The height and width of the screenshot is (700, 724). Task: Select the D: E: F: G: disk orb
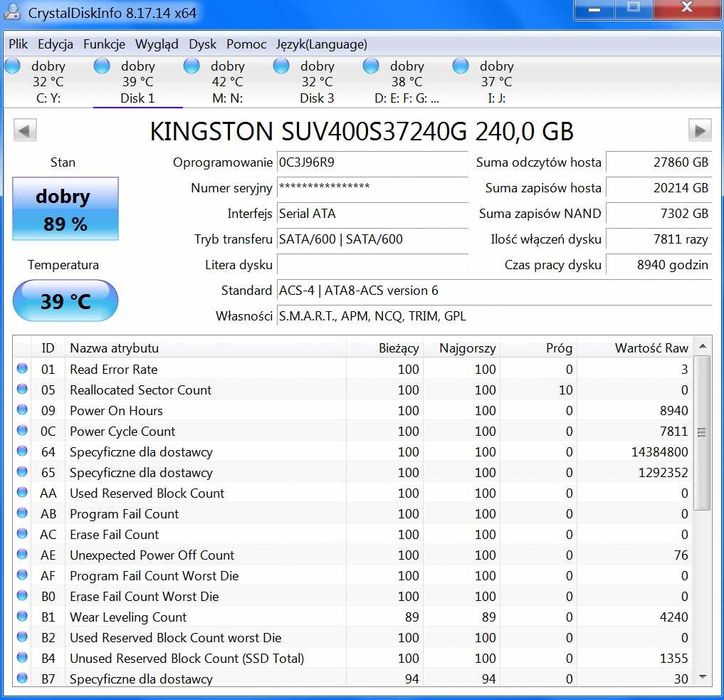[x=370, y=66]
